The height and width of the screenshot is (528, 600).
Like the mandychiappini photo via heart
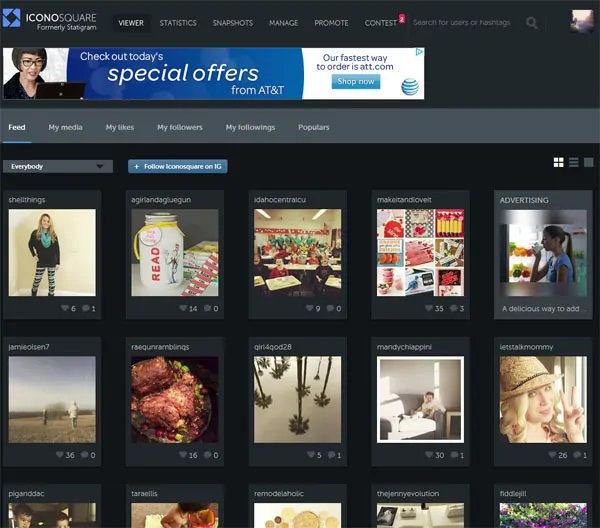(x=429, y=455)
